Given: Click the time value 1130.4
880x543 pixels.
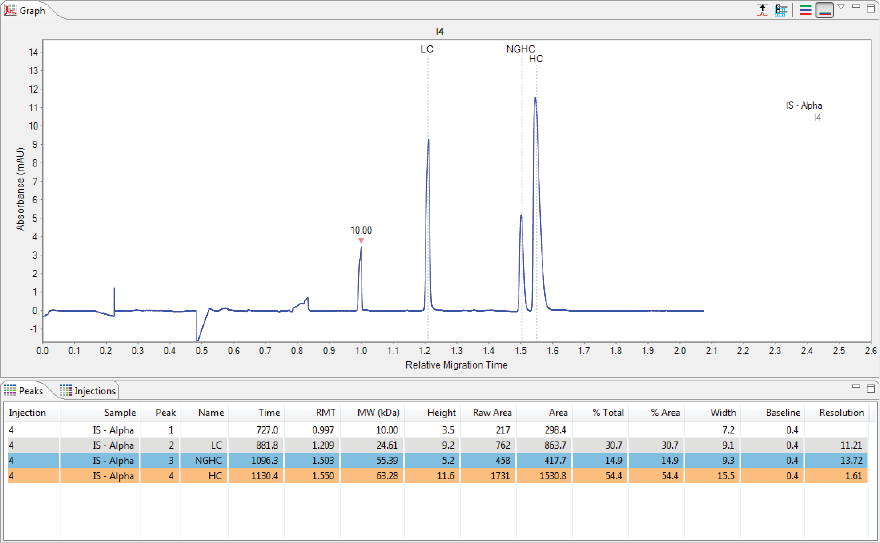Looking at the screenshot, I should pyautogui.click(x=264, y=476).
